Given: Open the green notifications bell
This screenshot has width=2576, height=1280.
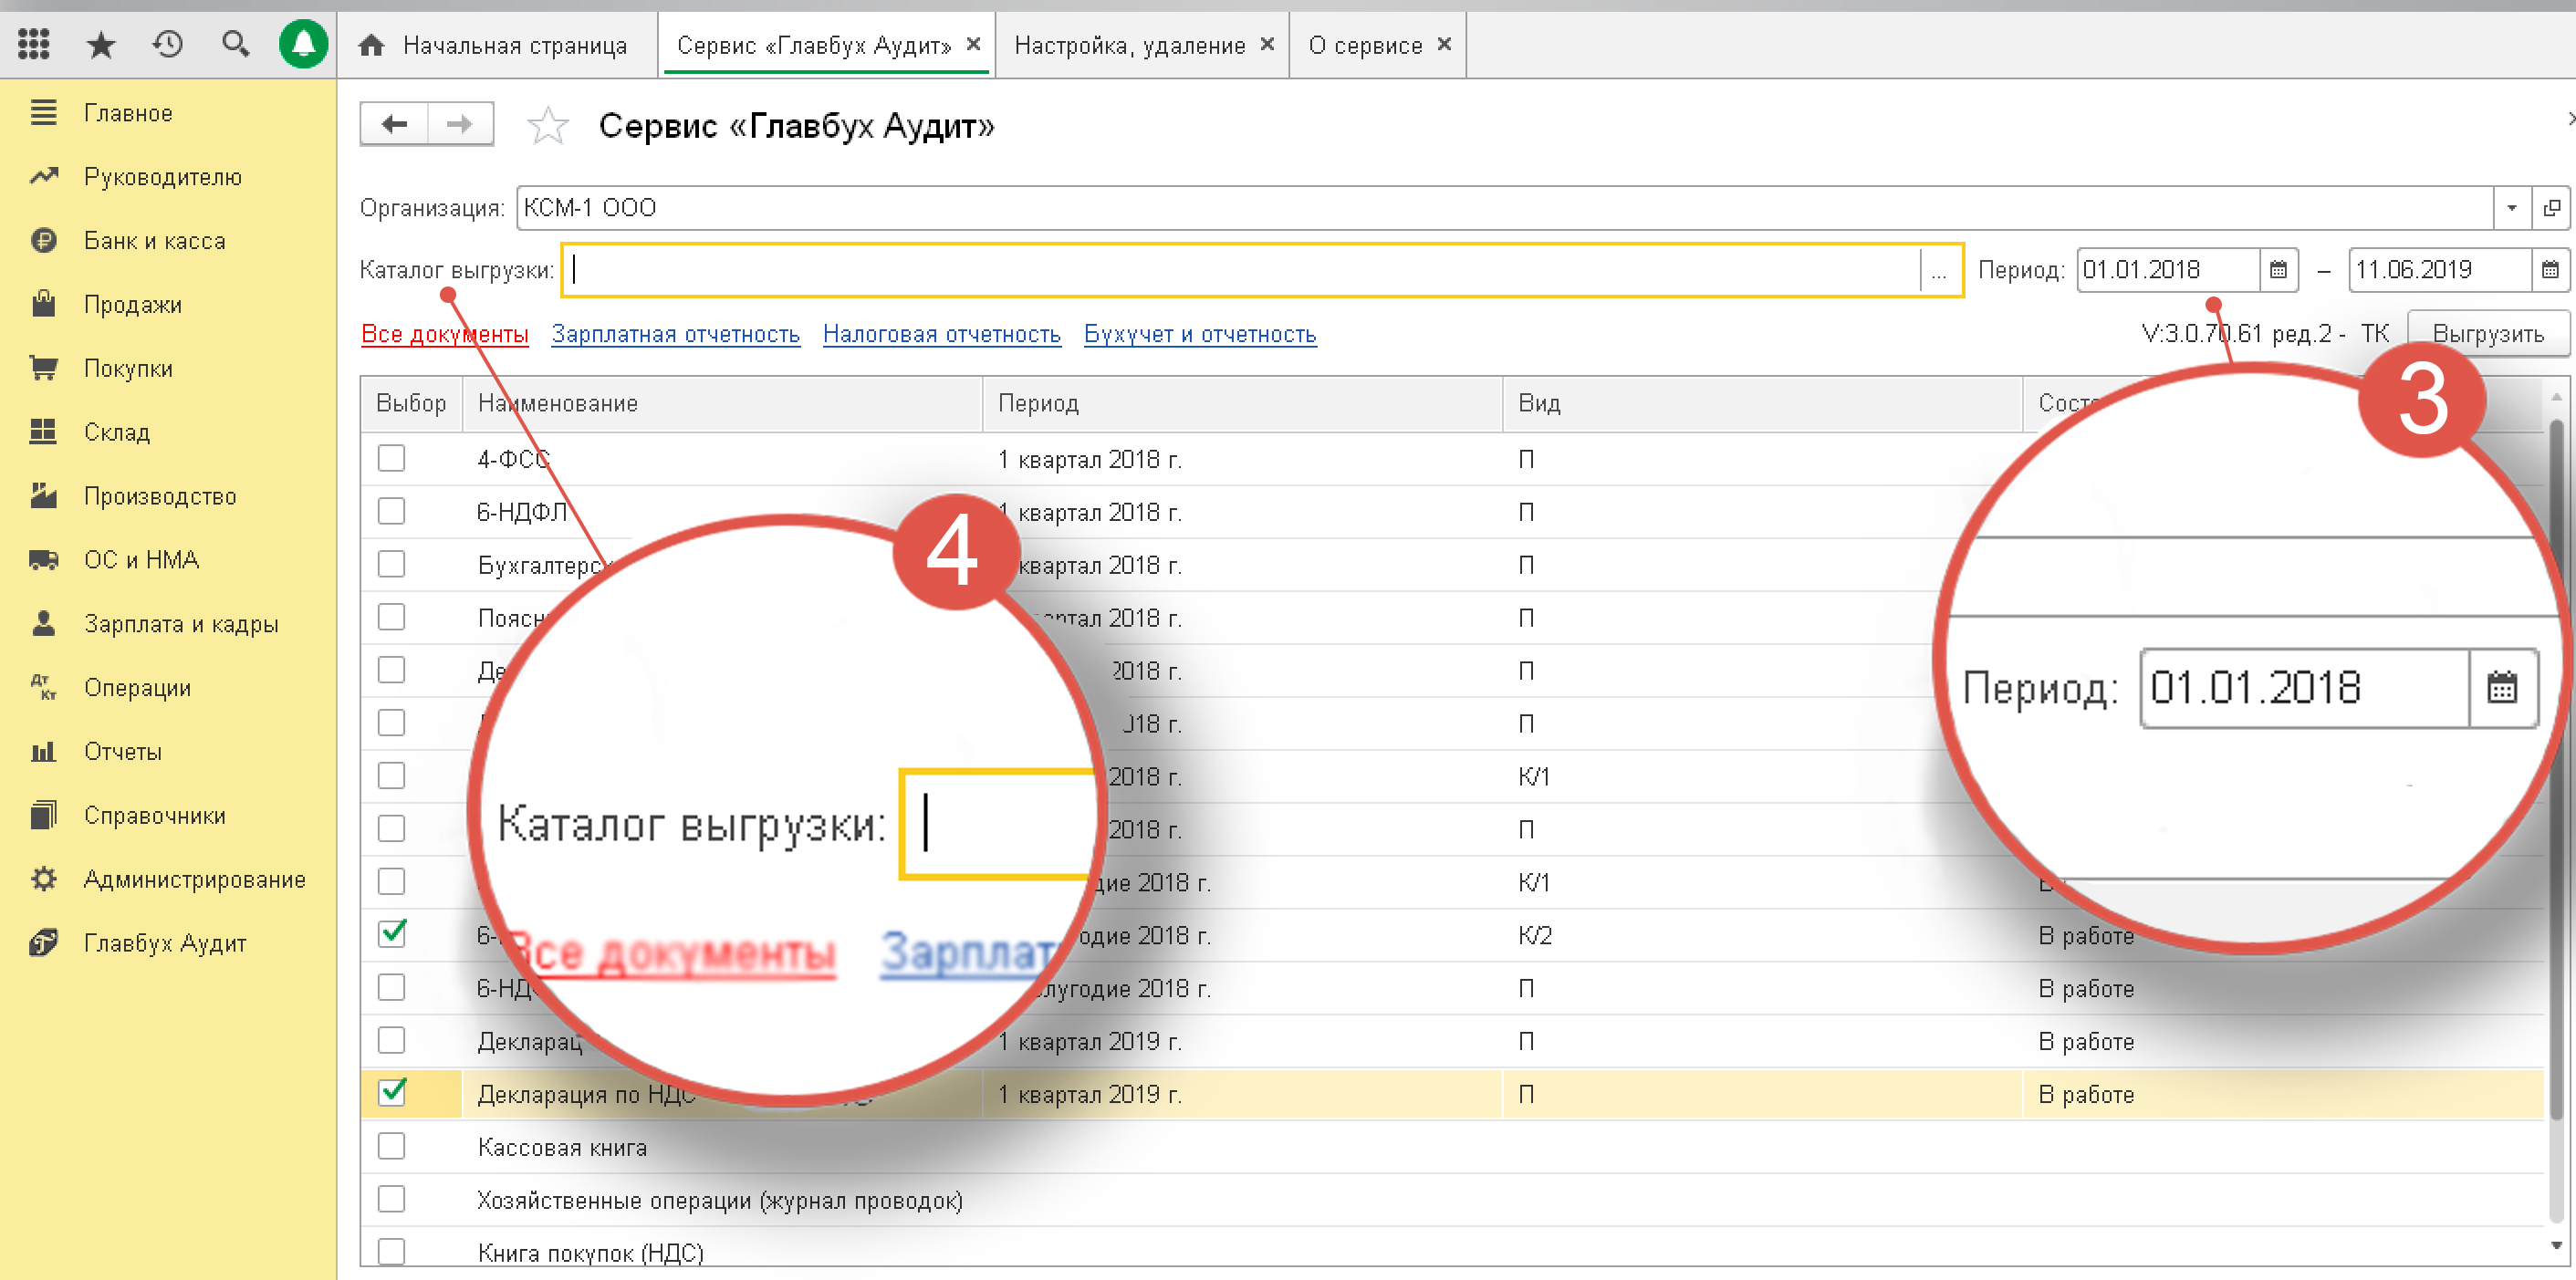Looking at the screenshot, I should pyautogui.click(x=303, y=44).
